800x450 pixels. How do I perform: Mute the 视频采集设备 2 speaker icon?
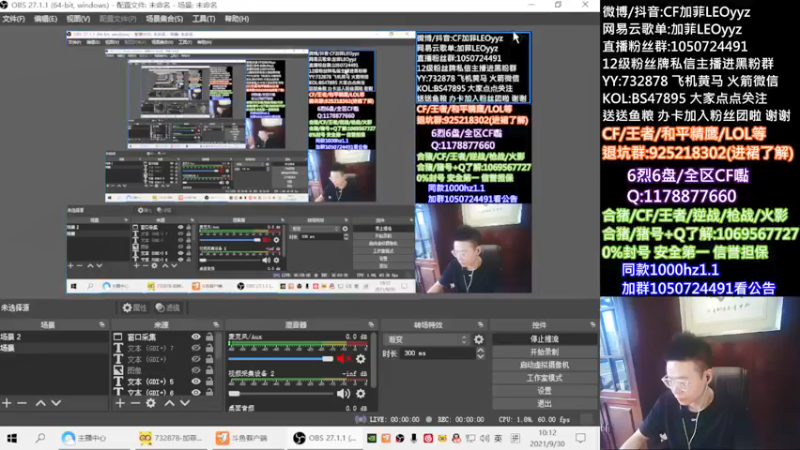pos(343,393)
